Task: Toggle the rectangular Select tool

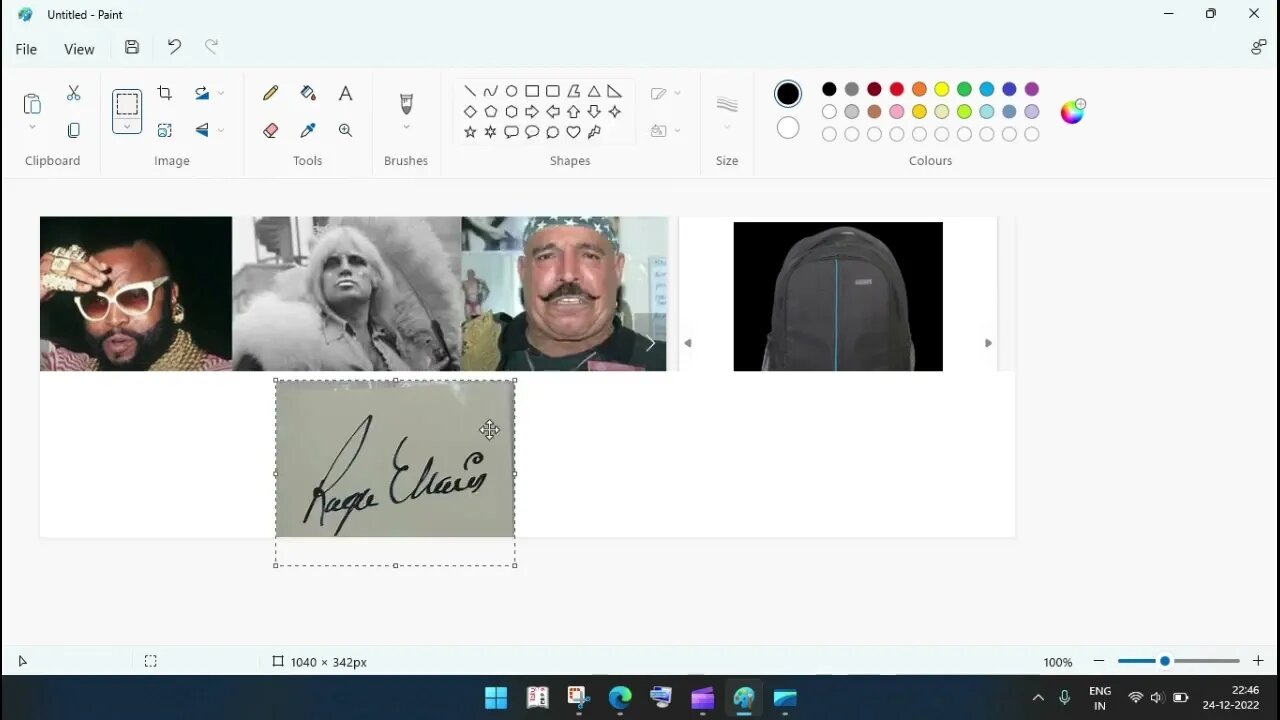Action: (127, 103)
